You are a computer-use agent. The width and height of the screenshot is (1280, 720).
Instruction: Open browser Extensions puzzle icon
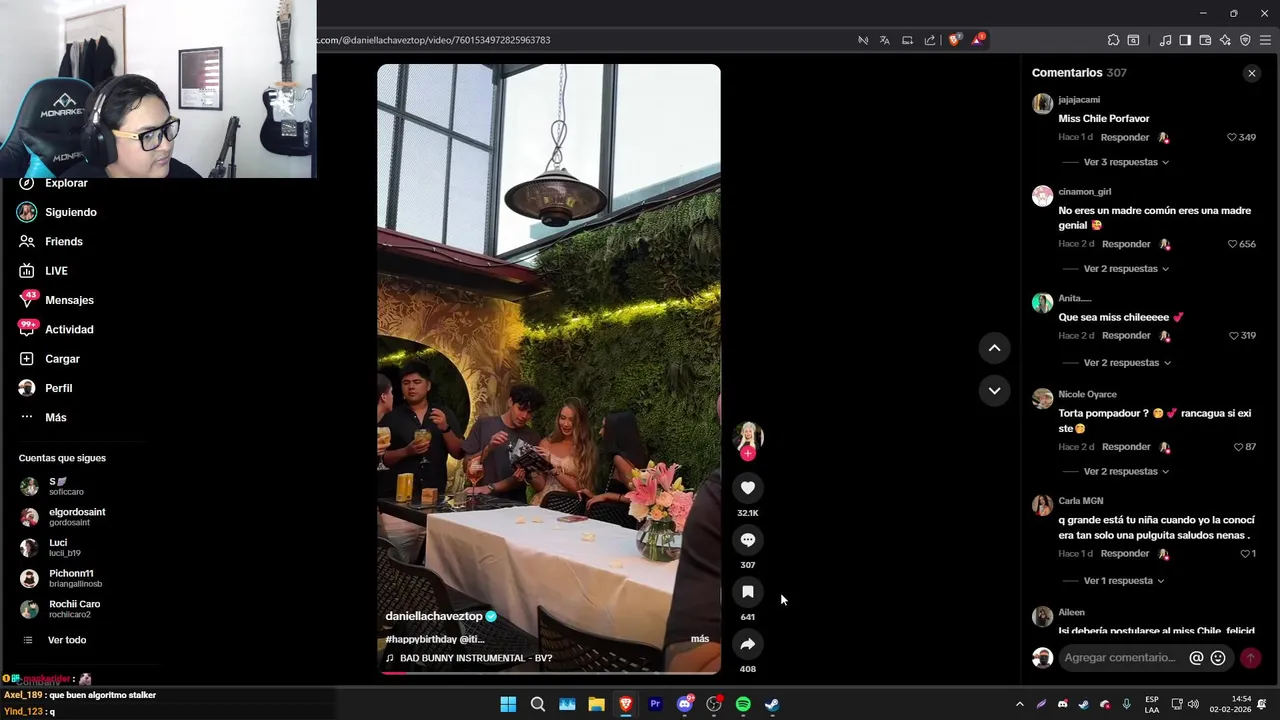pos(1113,40)
